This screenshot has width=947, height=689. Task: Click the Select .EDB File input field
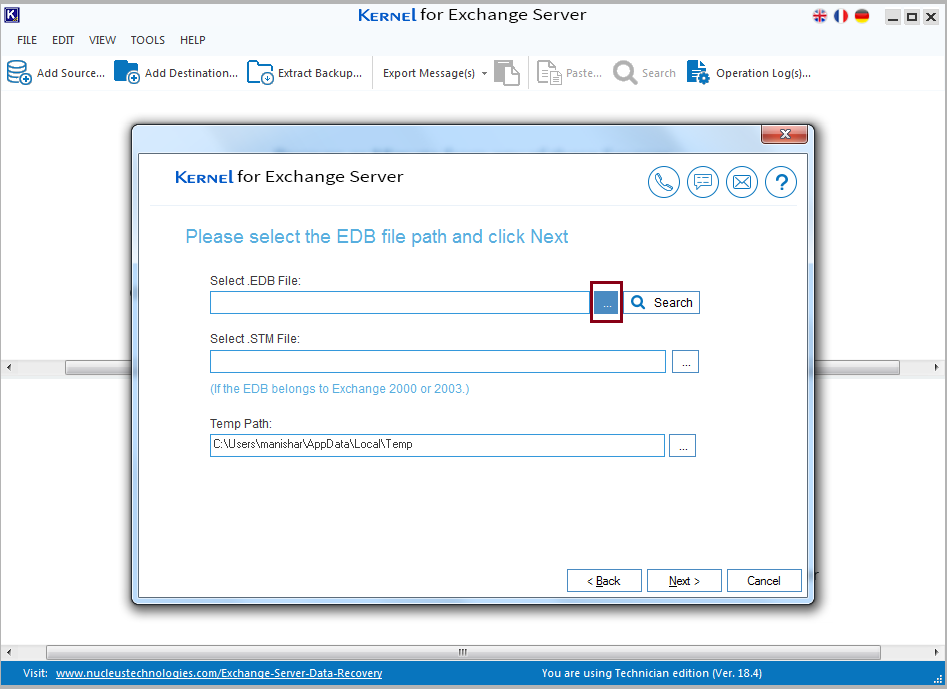[x=400, y=303]
